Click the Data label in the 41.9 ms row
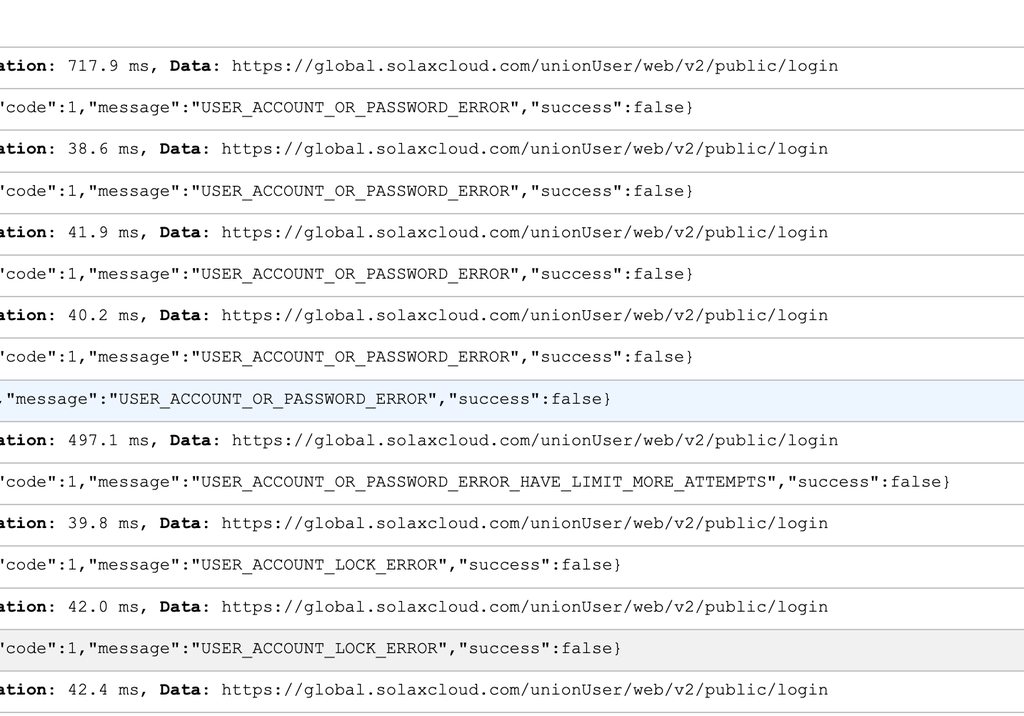 180,233
